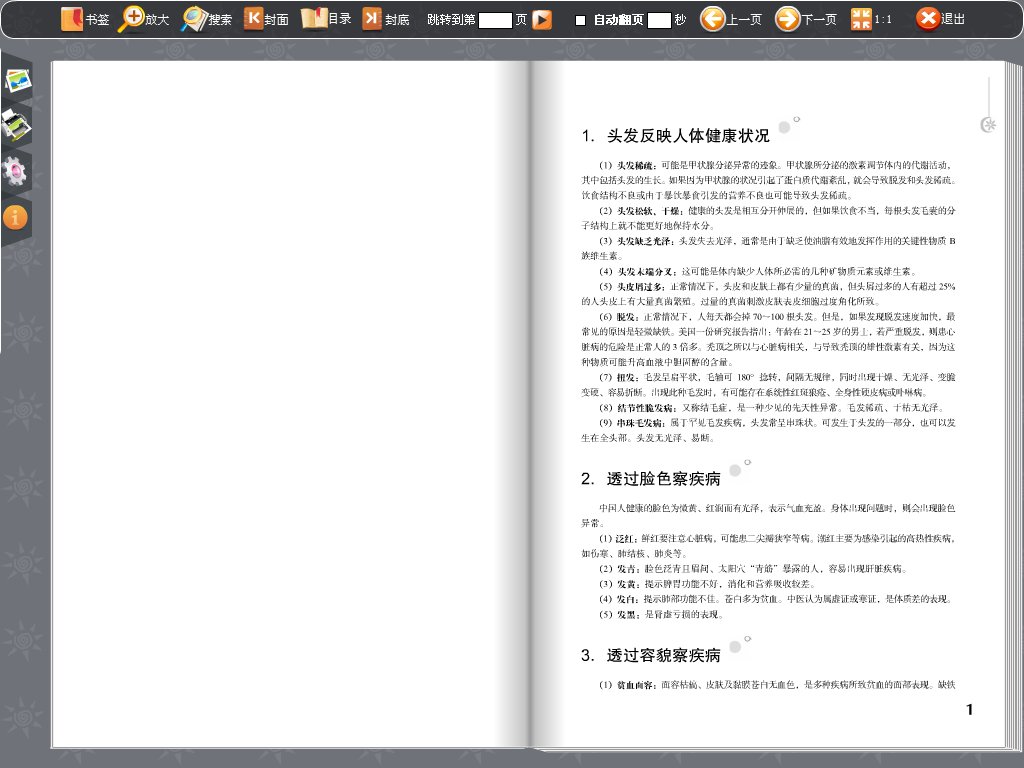
Task: Enable the auto page flip (自动翻页) checkbox
Action: (580, 20)
